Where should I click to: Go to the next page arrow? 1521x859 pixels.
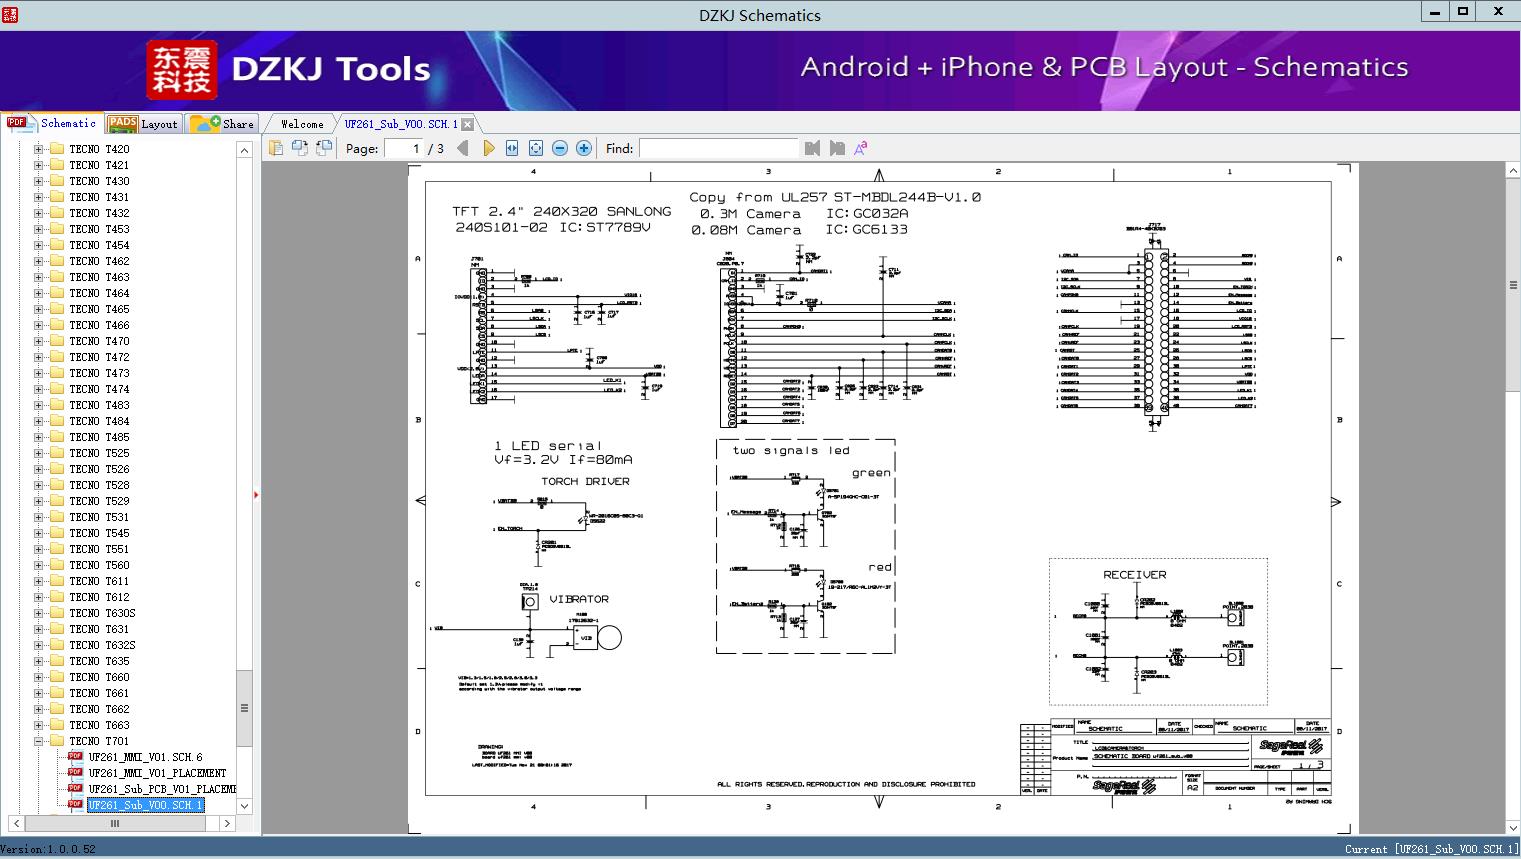(x=488, y=148)
